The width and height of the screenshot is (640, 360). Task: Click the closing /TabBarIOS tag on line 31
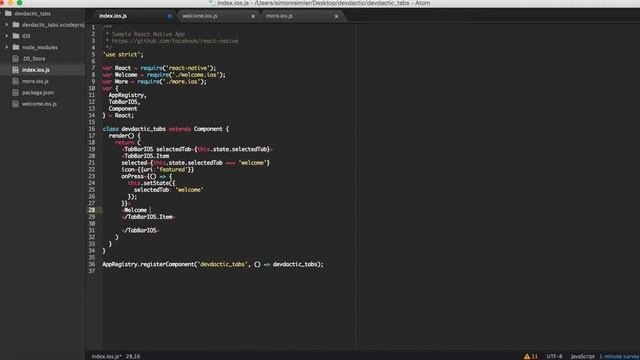pos(141,231)
